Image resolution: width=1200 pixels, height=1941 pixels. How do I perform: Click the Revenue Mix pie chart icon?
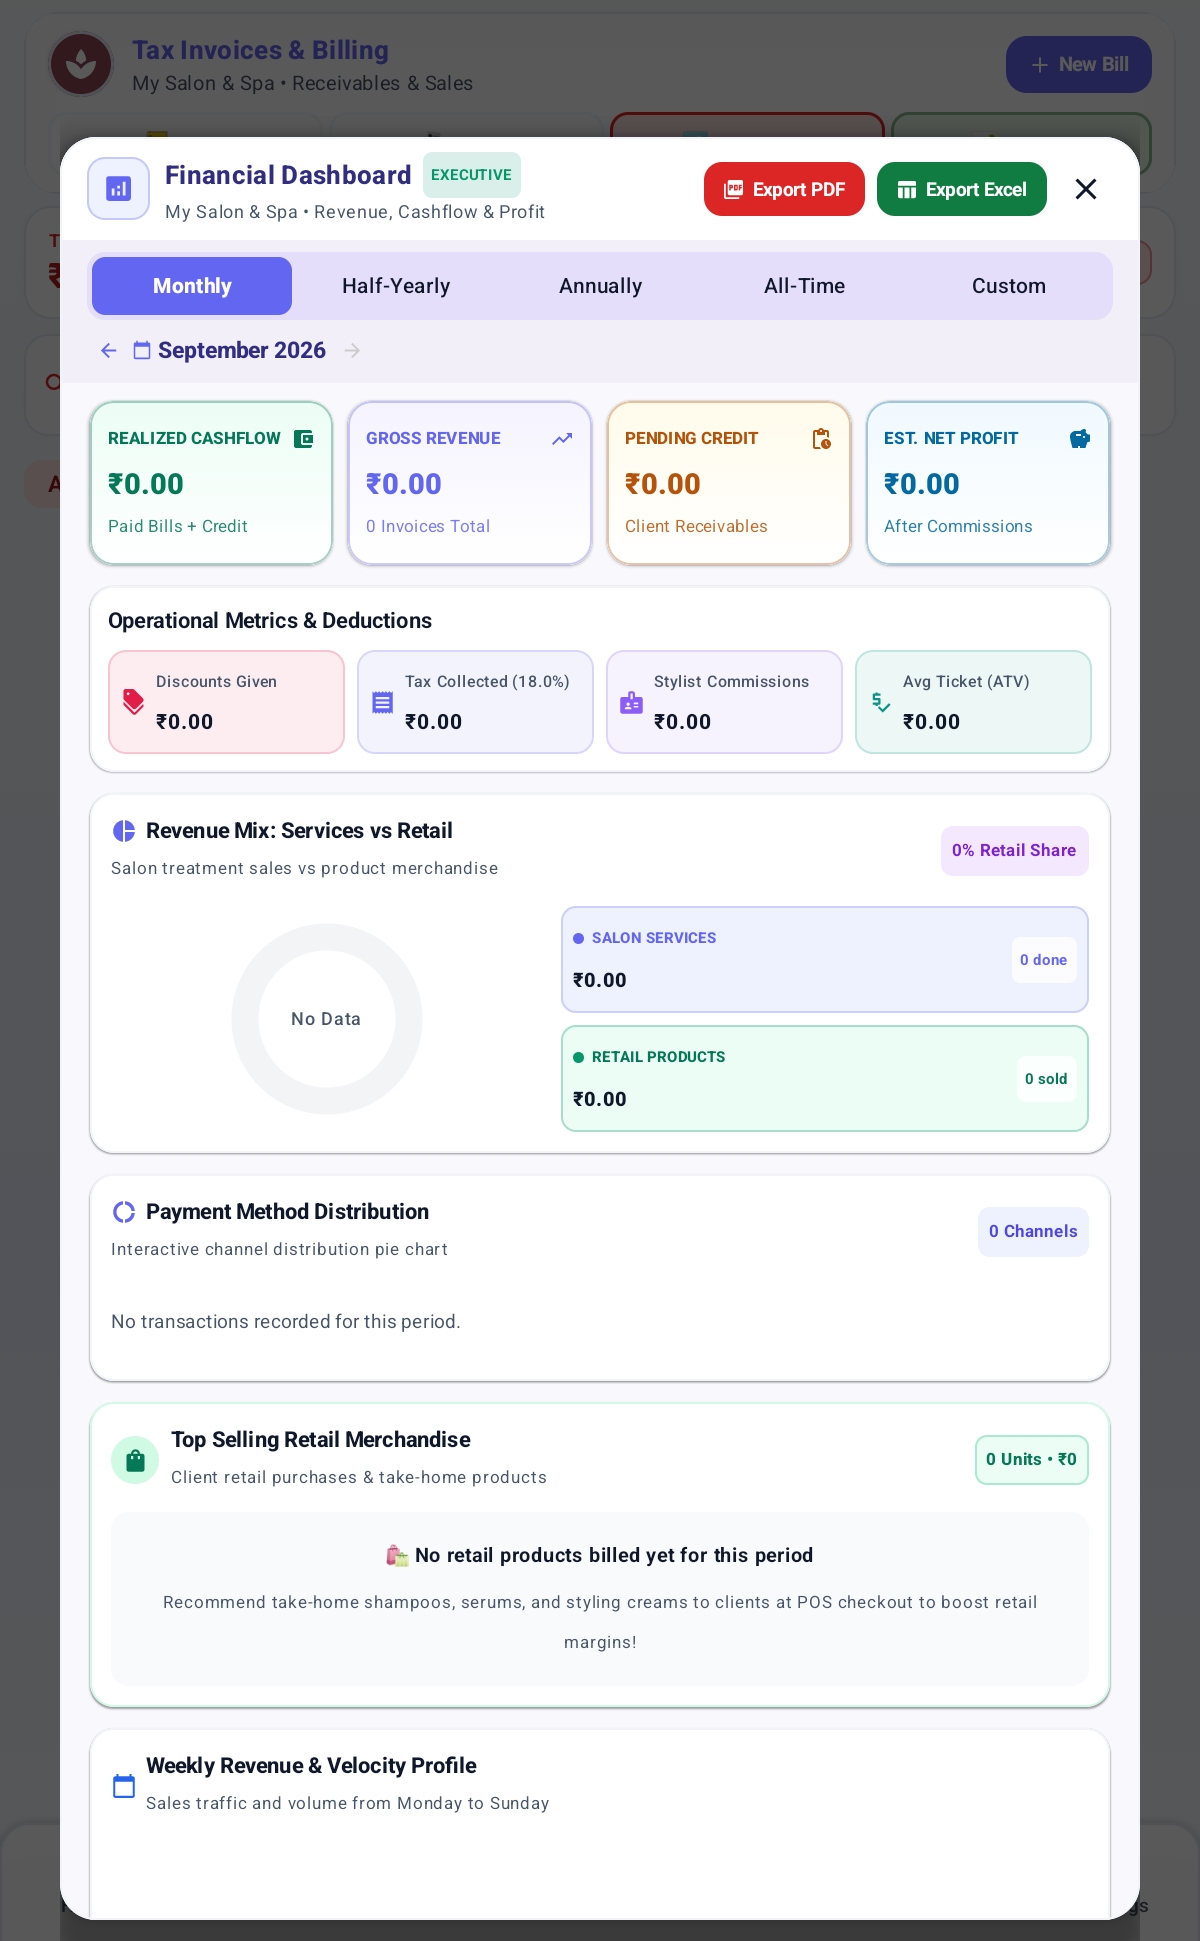pos(124,831)
